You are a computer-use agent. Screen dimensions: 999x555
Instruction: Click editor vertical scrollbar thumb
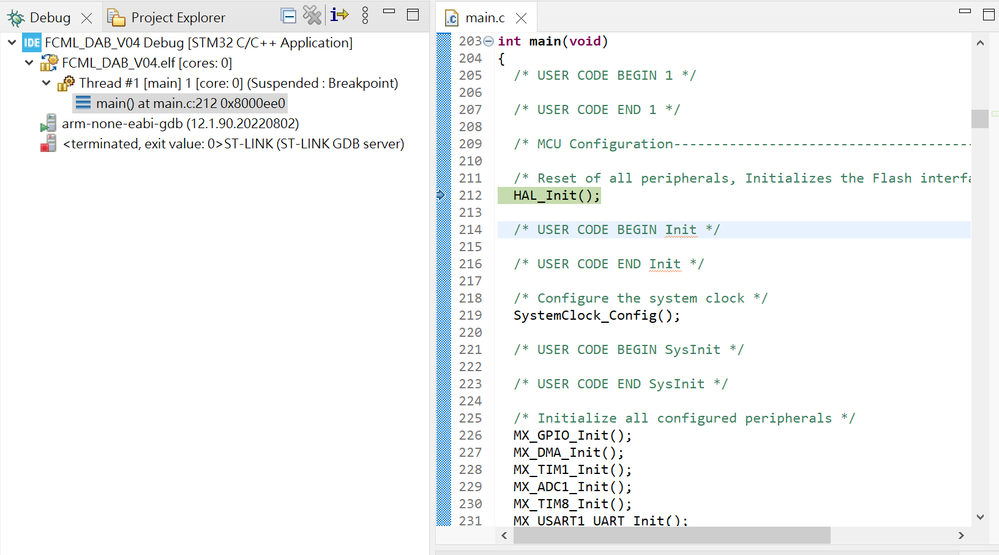[980, 119]
